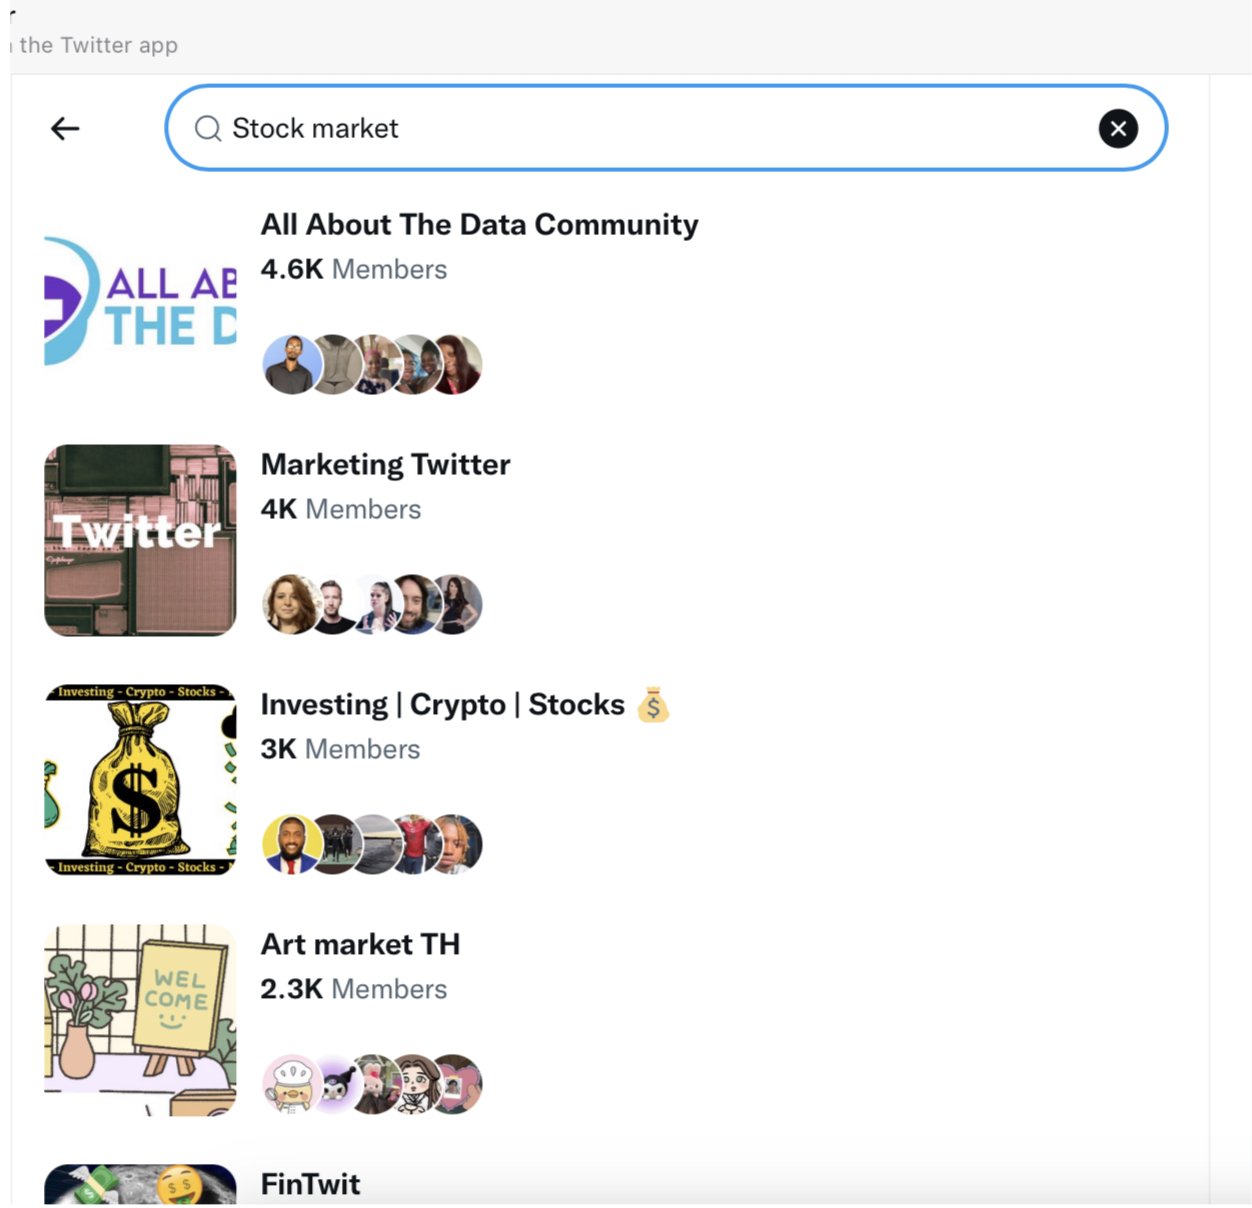The width and height of the screenshot is (1252, 1208).
Task: Open FinTwit community thumbnail
Action: [x=140, y=1185]
